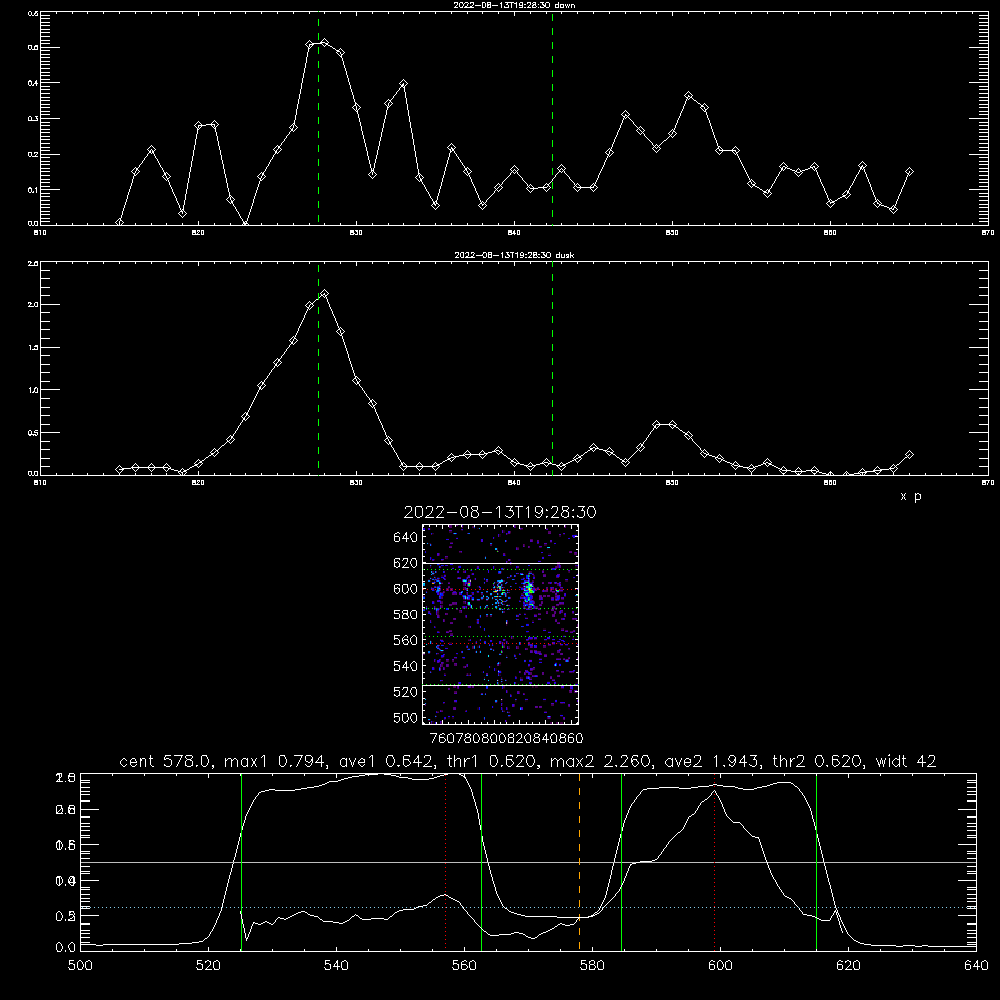Click the '520' label on spectral image y-axis
The width and height of the screenshot is (1000, 1000).
[406, 692]
